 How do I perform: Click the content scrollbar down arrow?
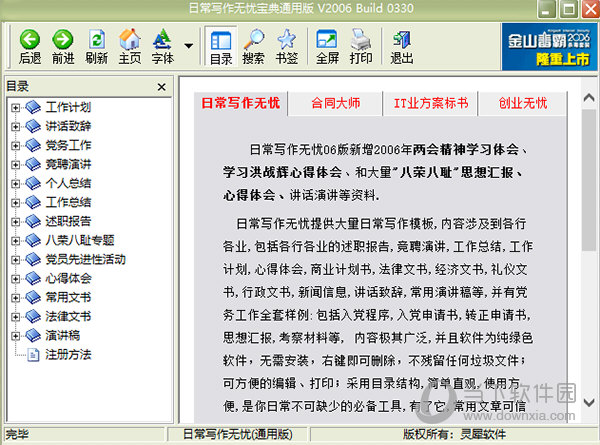click(589, 402)
